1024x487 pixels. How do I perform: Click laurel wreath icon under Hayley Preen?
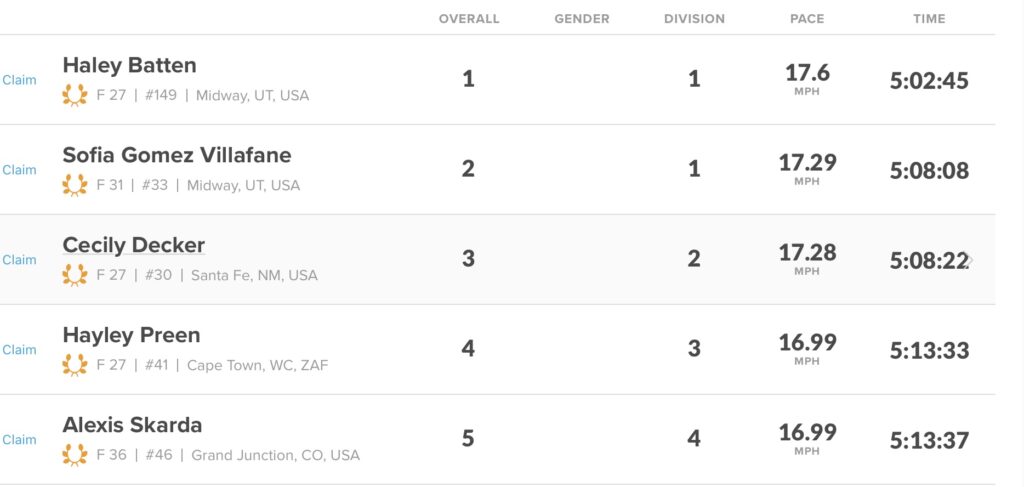75,365
